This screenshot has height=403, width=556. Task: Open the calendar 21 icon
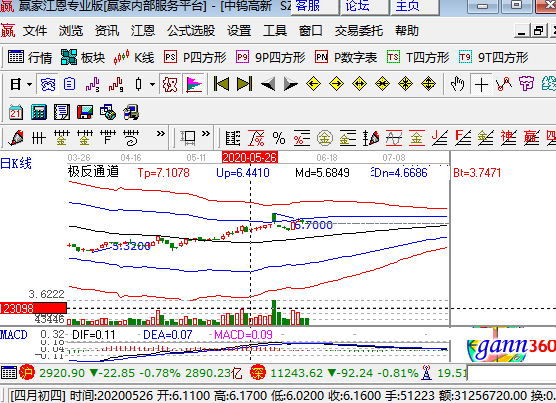click(x=16, y=113)
